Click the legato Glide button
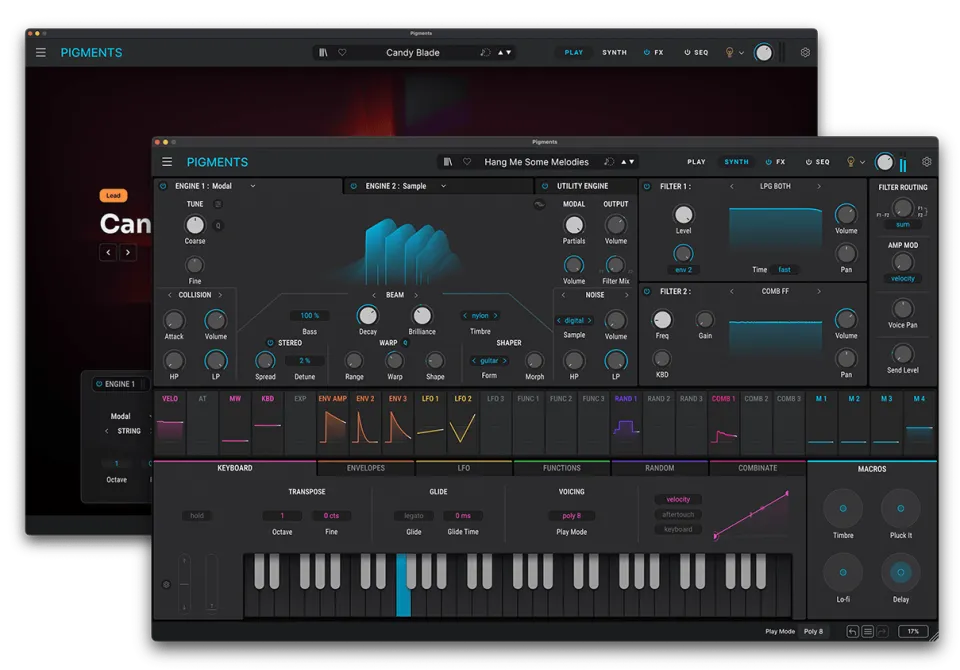The height and width of the screenshot is (670, 960). (x=413, y=516)
